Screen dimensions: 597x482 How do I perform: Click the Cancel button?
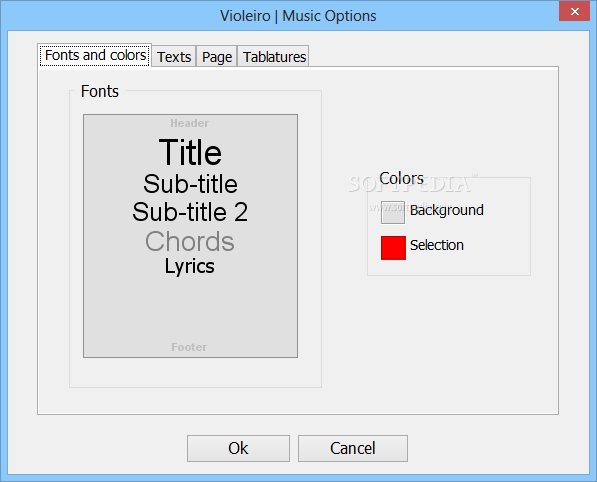click(353, 448)
